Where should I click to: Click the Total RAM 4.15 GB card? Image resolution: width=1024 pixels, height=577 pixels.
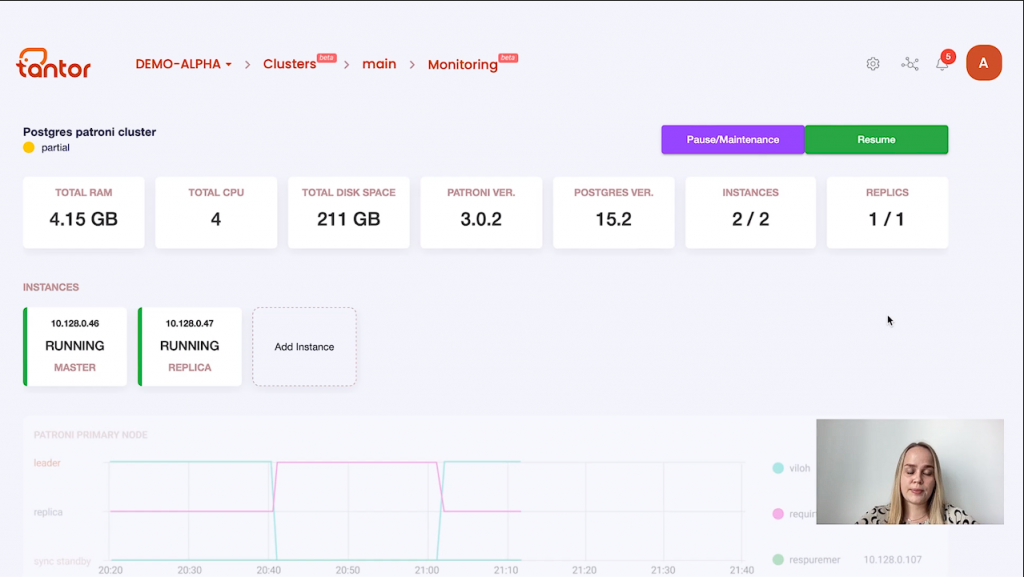(84, 212)
